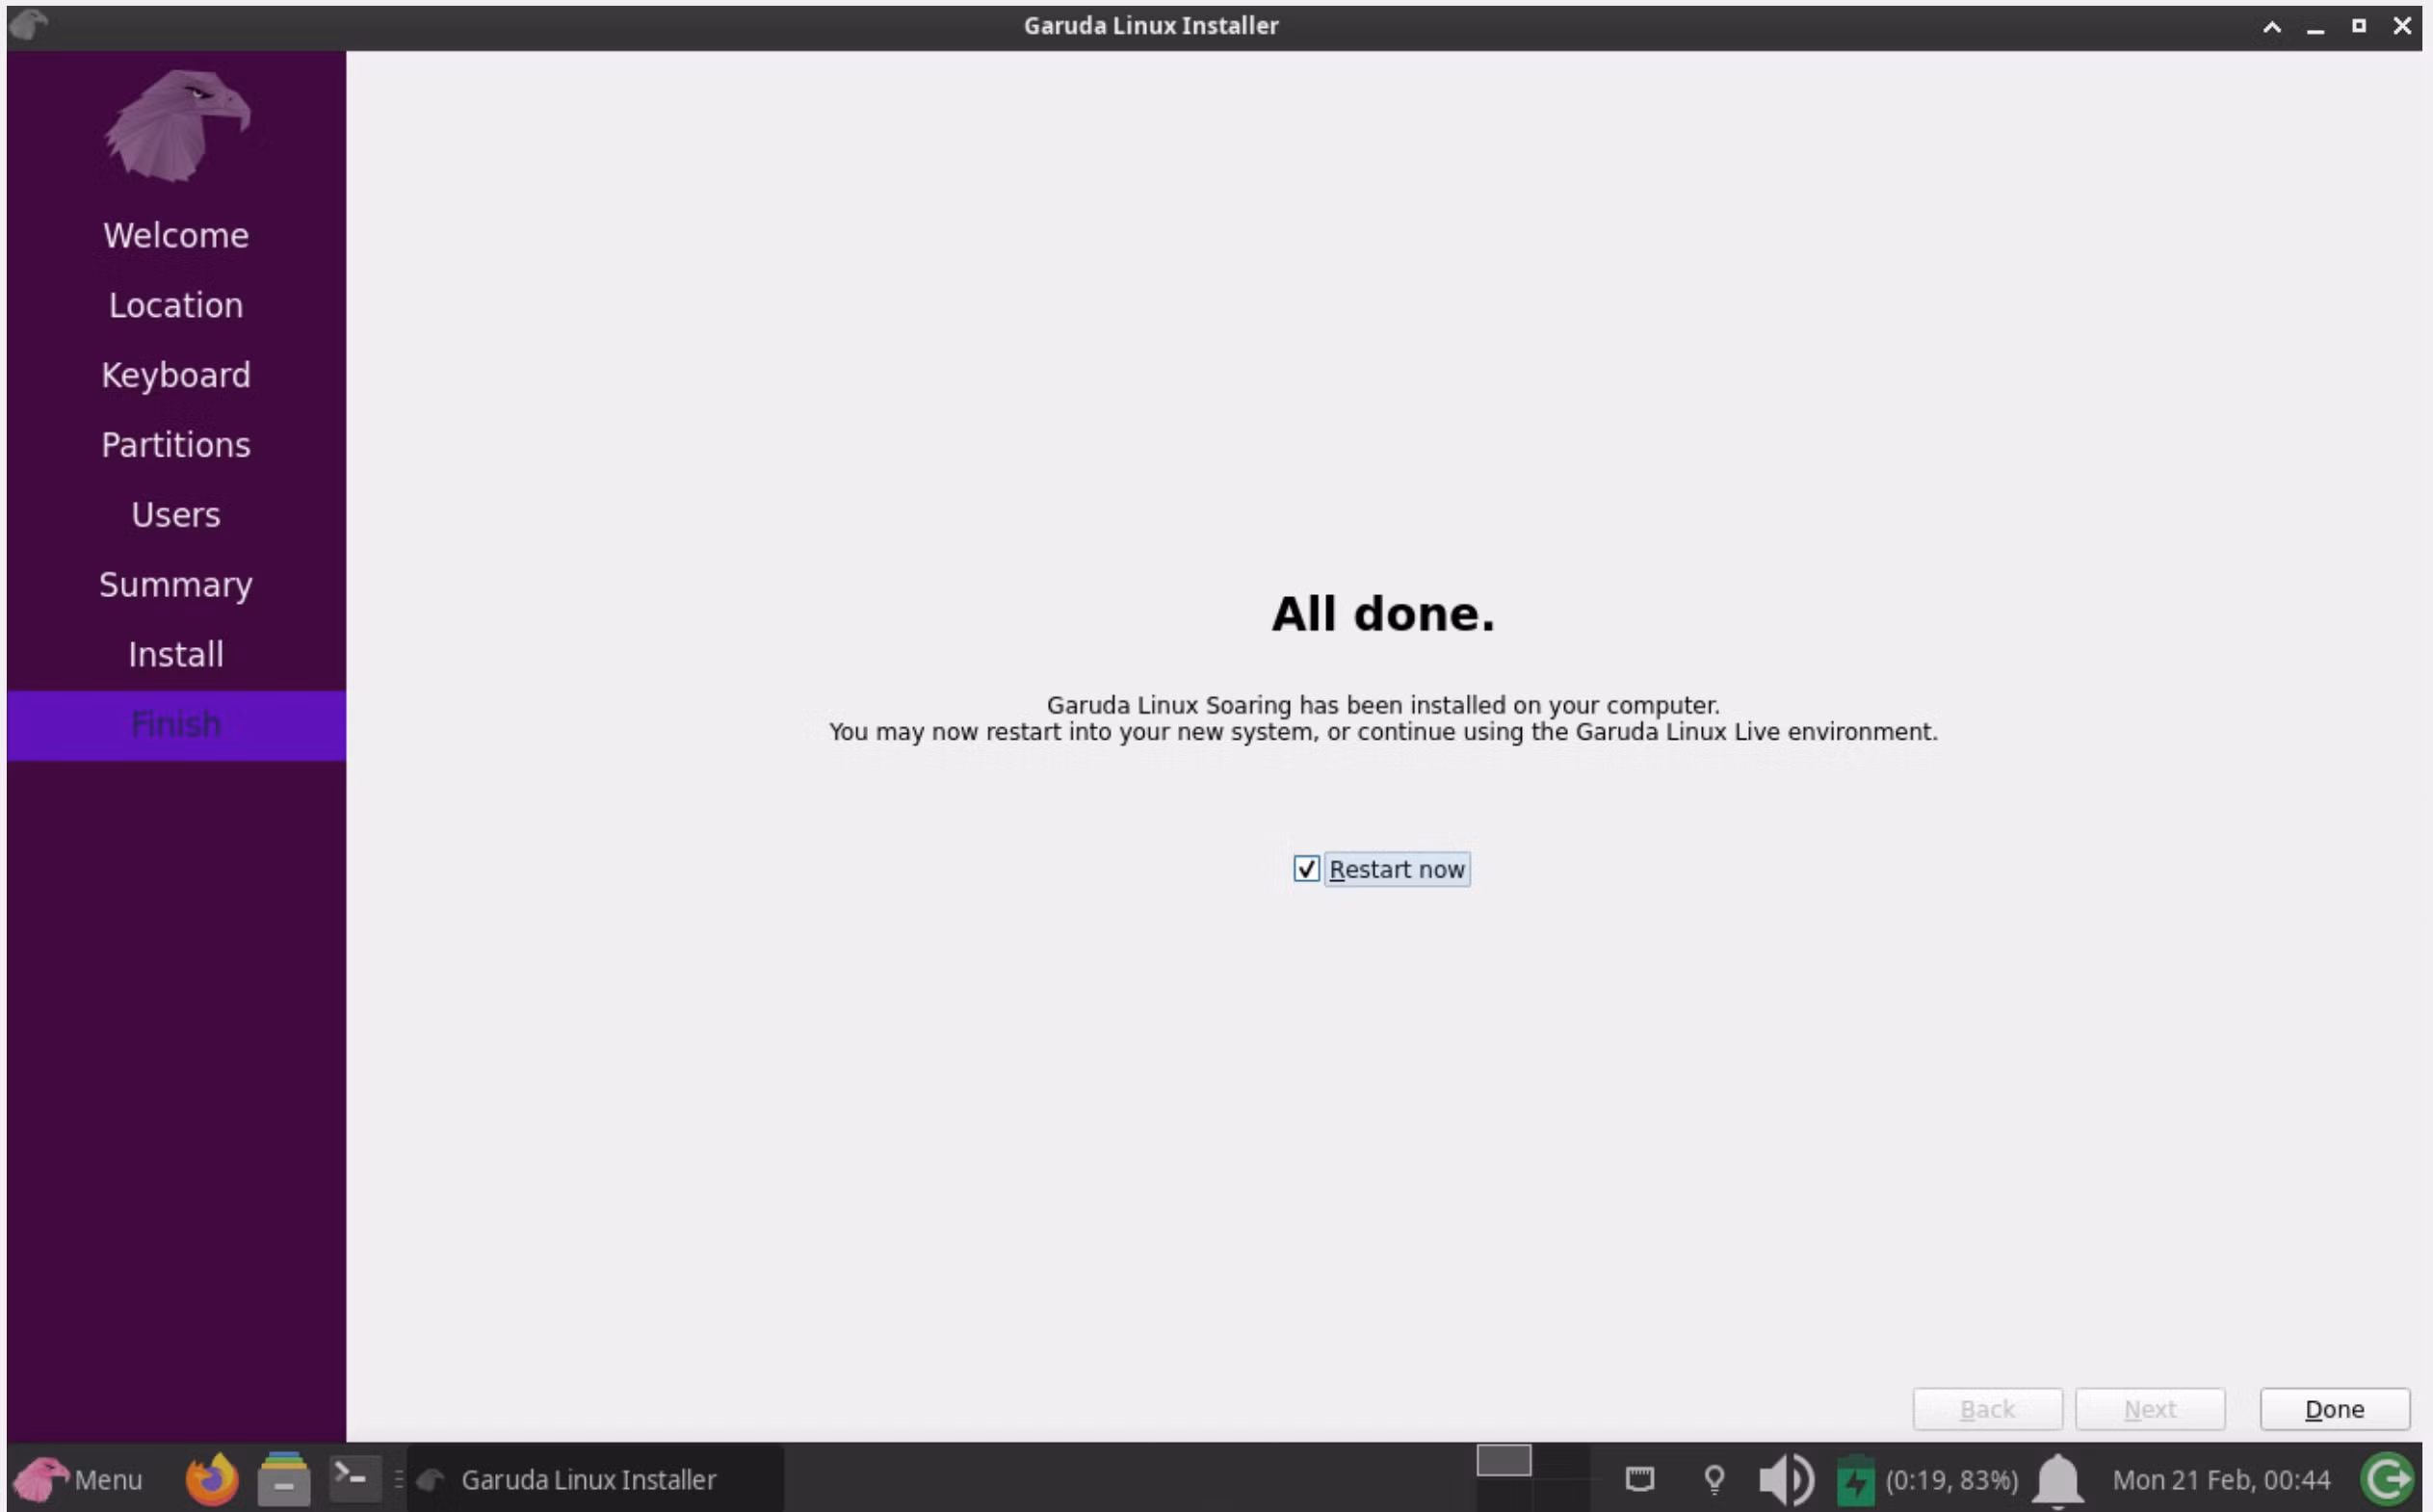Select the Location step in sidebar
Viewport: 2433px width, 1512px height.
pos(176,305)
